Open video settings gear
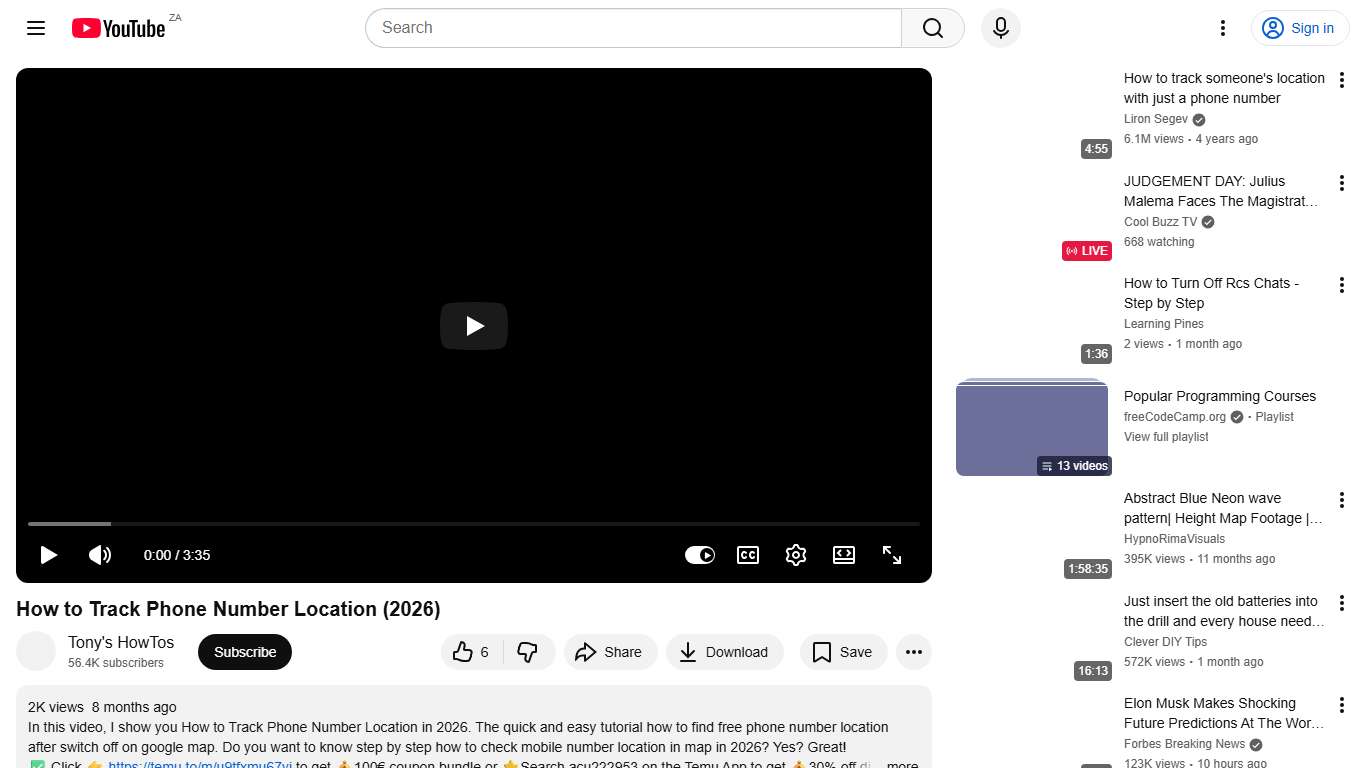 796,555
